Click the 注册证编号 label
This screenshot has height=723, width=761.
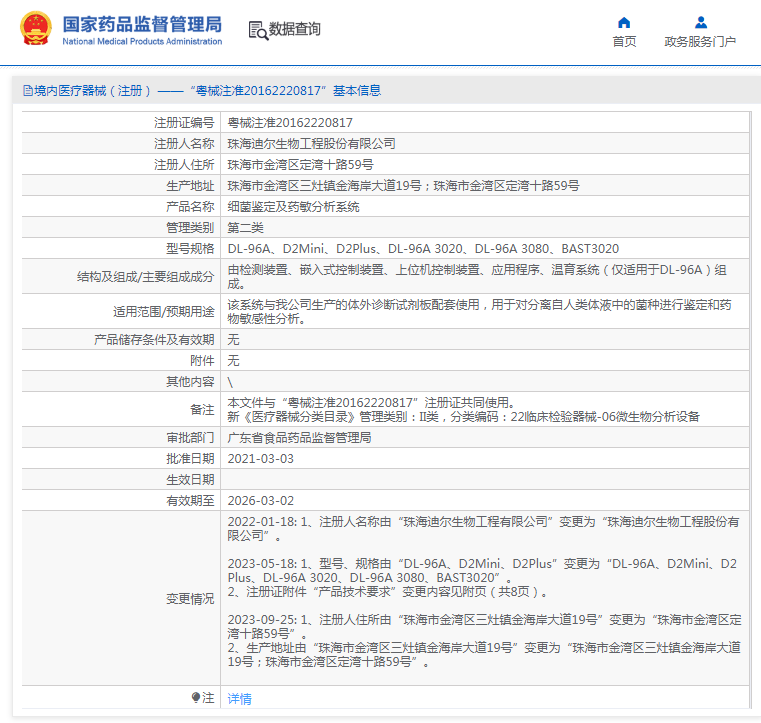184,123
